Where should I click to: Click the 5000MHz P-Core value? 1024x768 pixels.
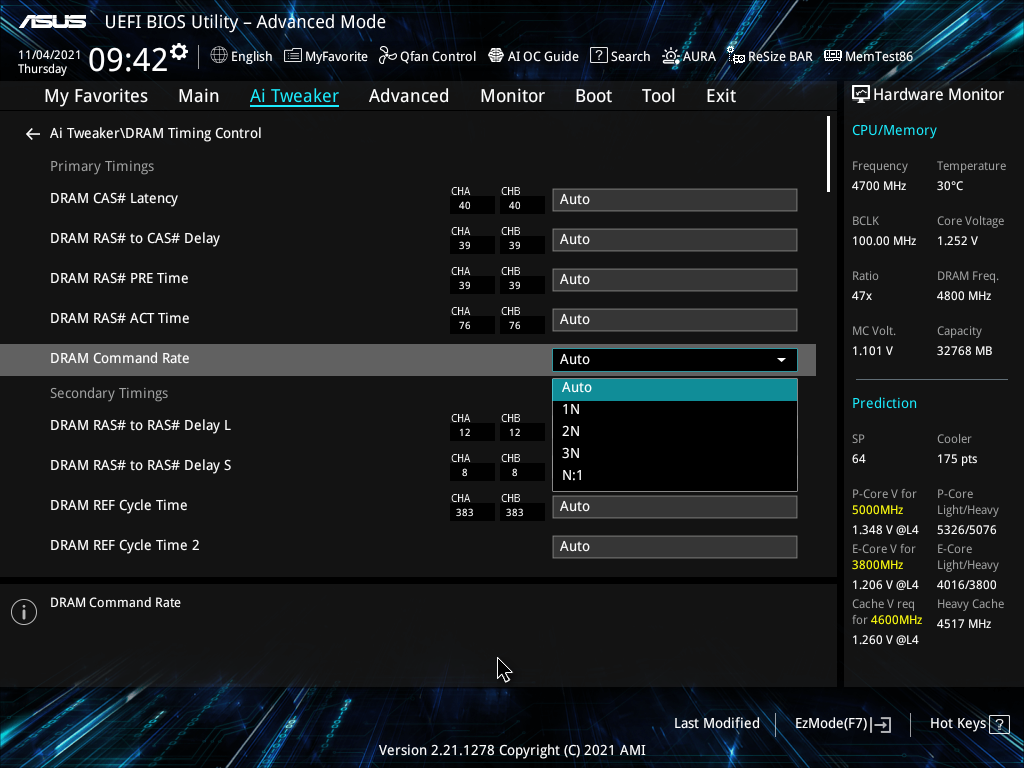click(878, 510)
